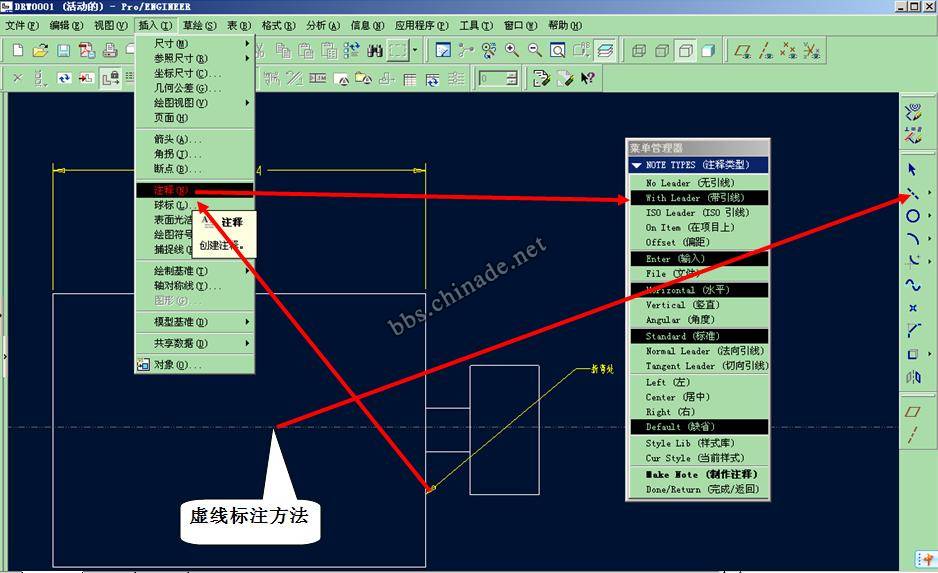Print the drawing with the printer icon
Viewport: 938px width, 573px height.
click(x=110, y=50)
